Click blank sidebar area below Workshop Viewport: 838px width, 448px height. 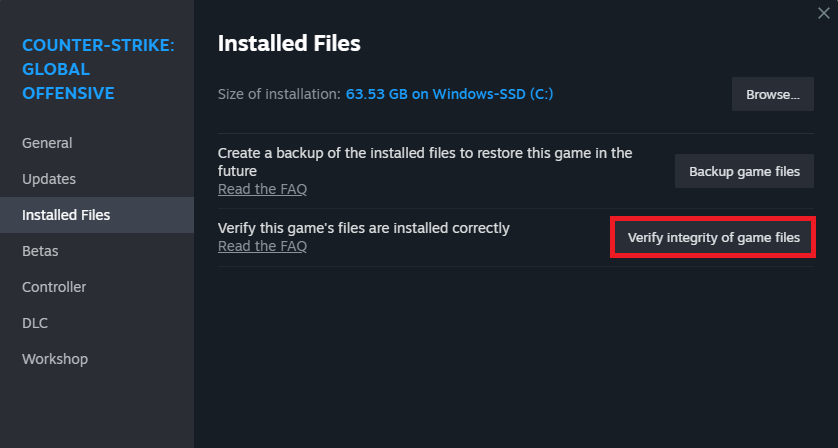point(97,410)
